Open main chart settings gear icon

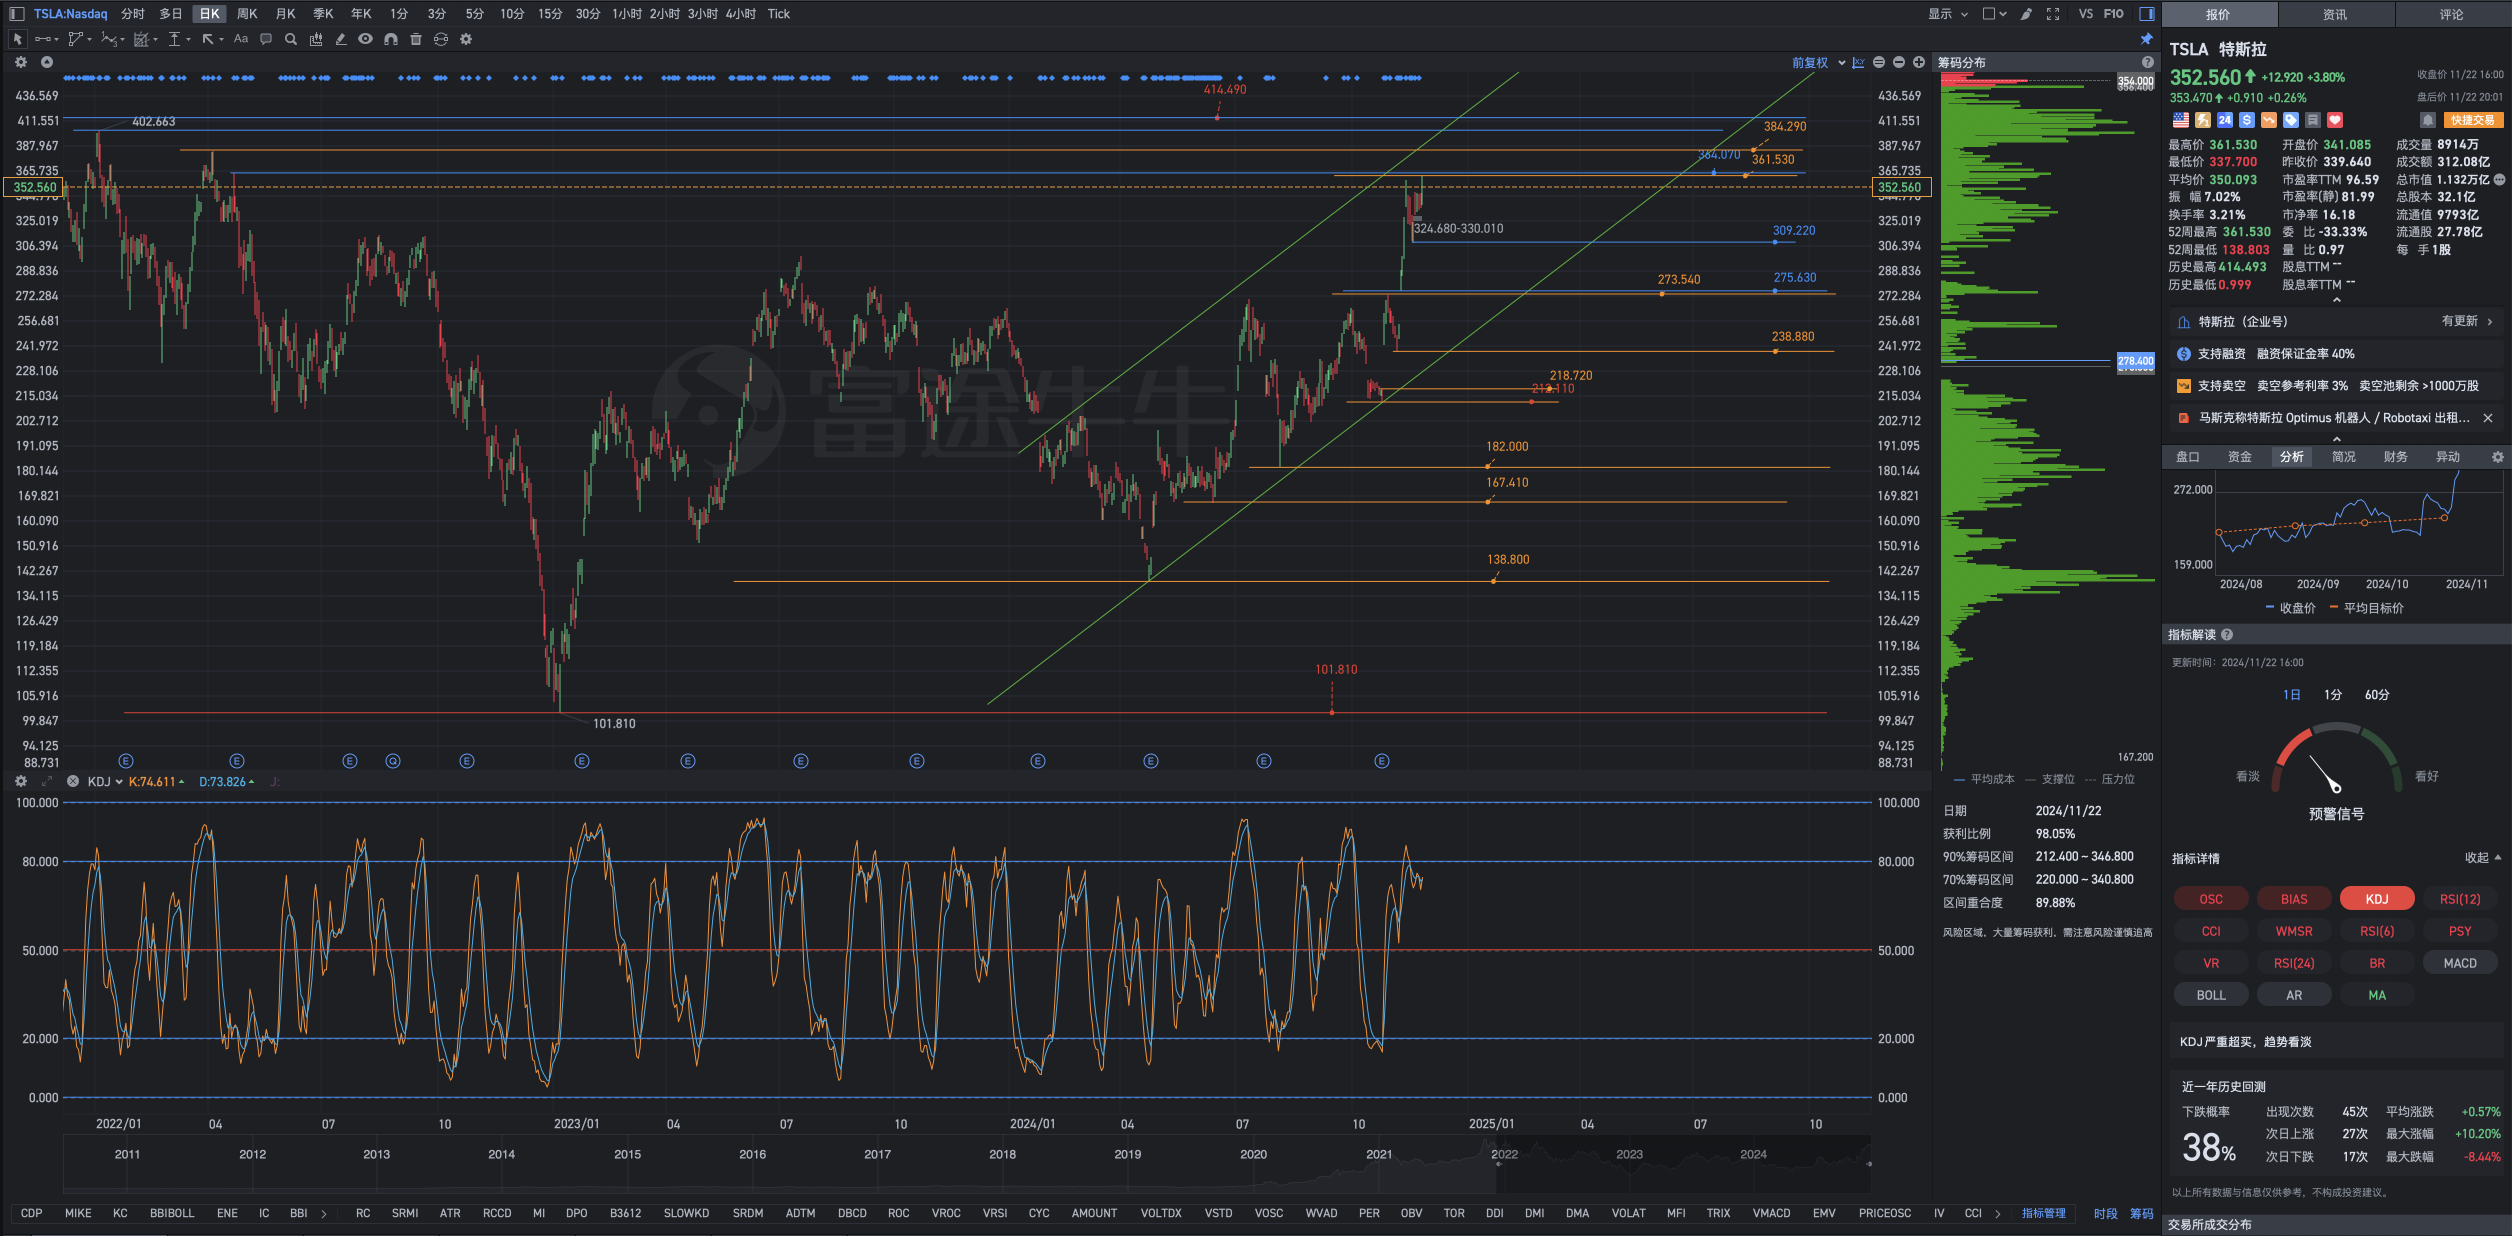click(x=21, y=62)
